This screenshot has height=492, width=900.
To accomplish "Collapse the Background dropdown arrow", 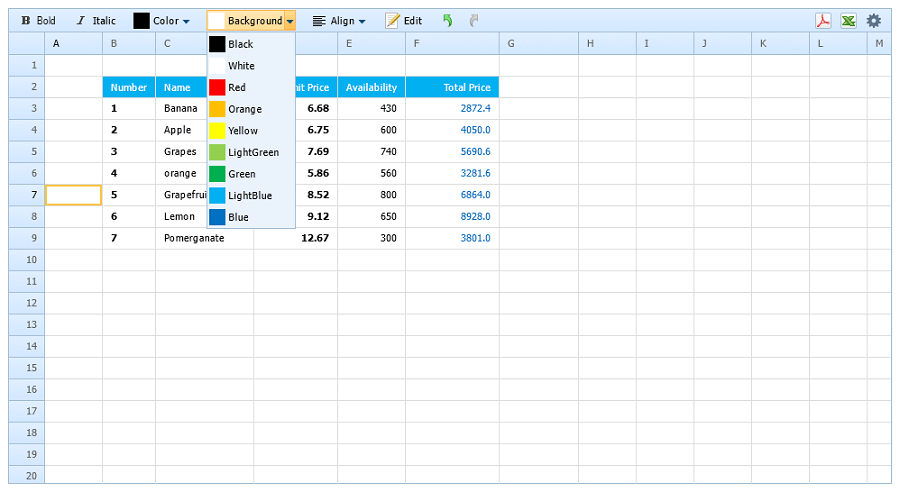I will 290,21.
